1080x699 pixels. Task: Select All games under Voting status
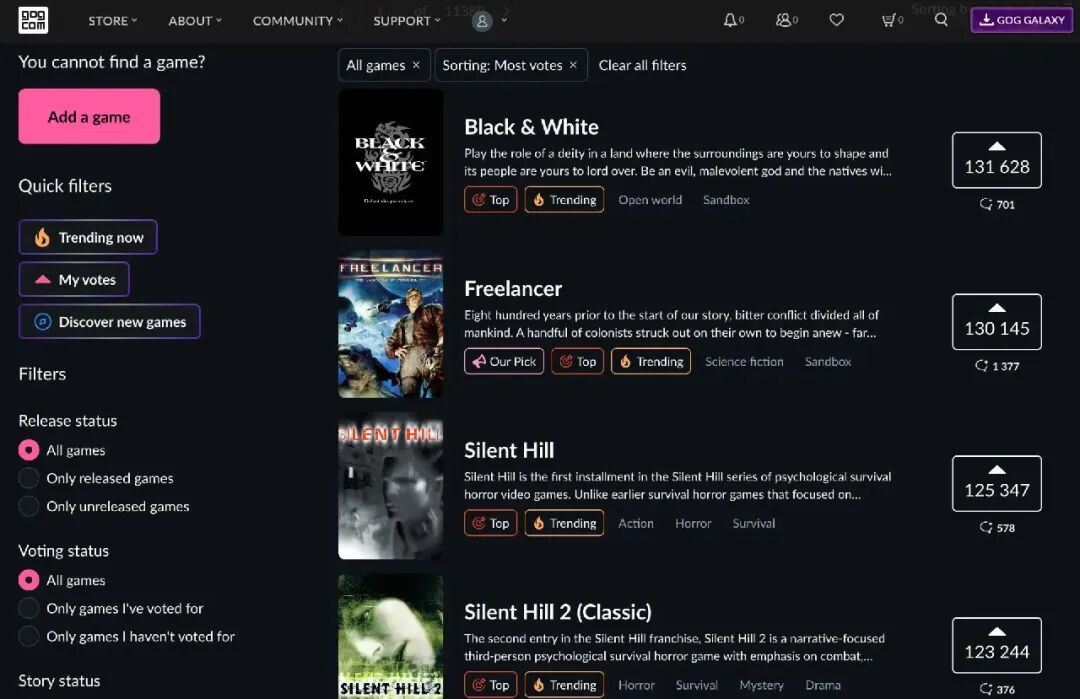pos(28,581)
